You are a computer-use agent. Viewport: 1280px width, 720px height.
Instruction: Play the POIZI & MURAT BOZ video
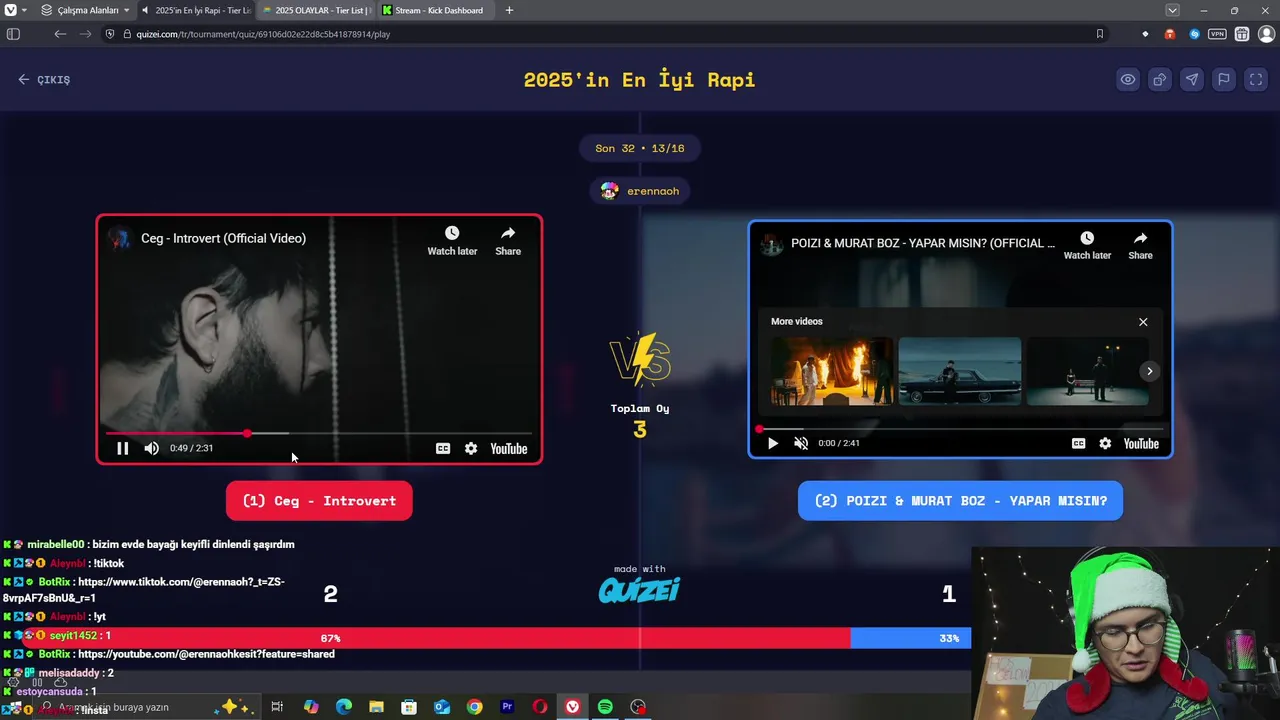tap(772, 443)
